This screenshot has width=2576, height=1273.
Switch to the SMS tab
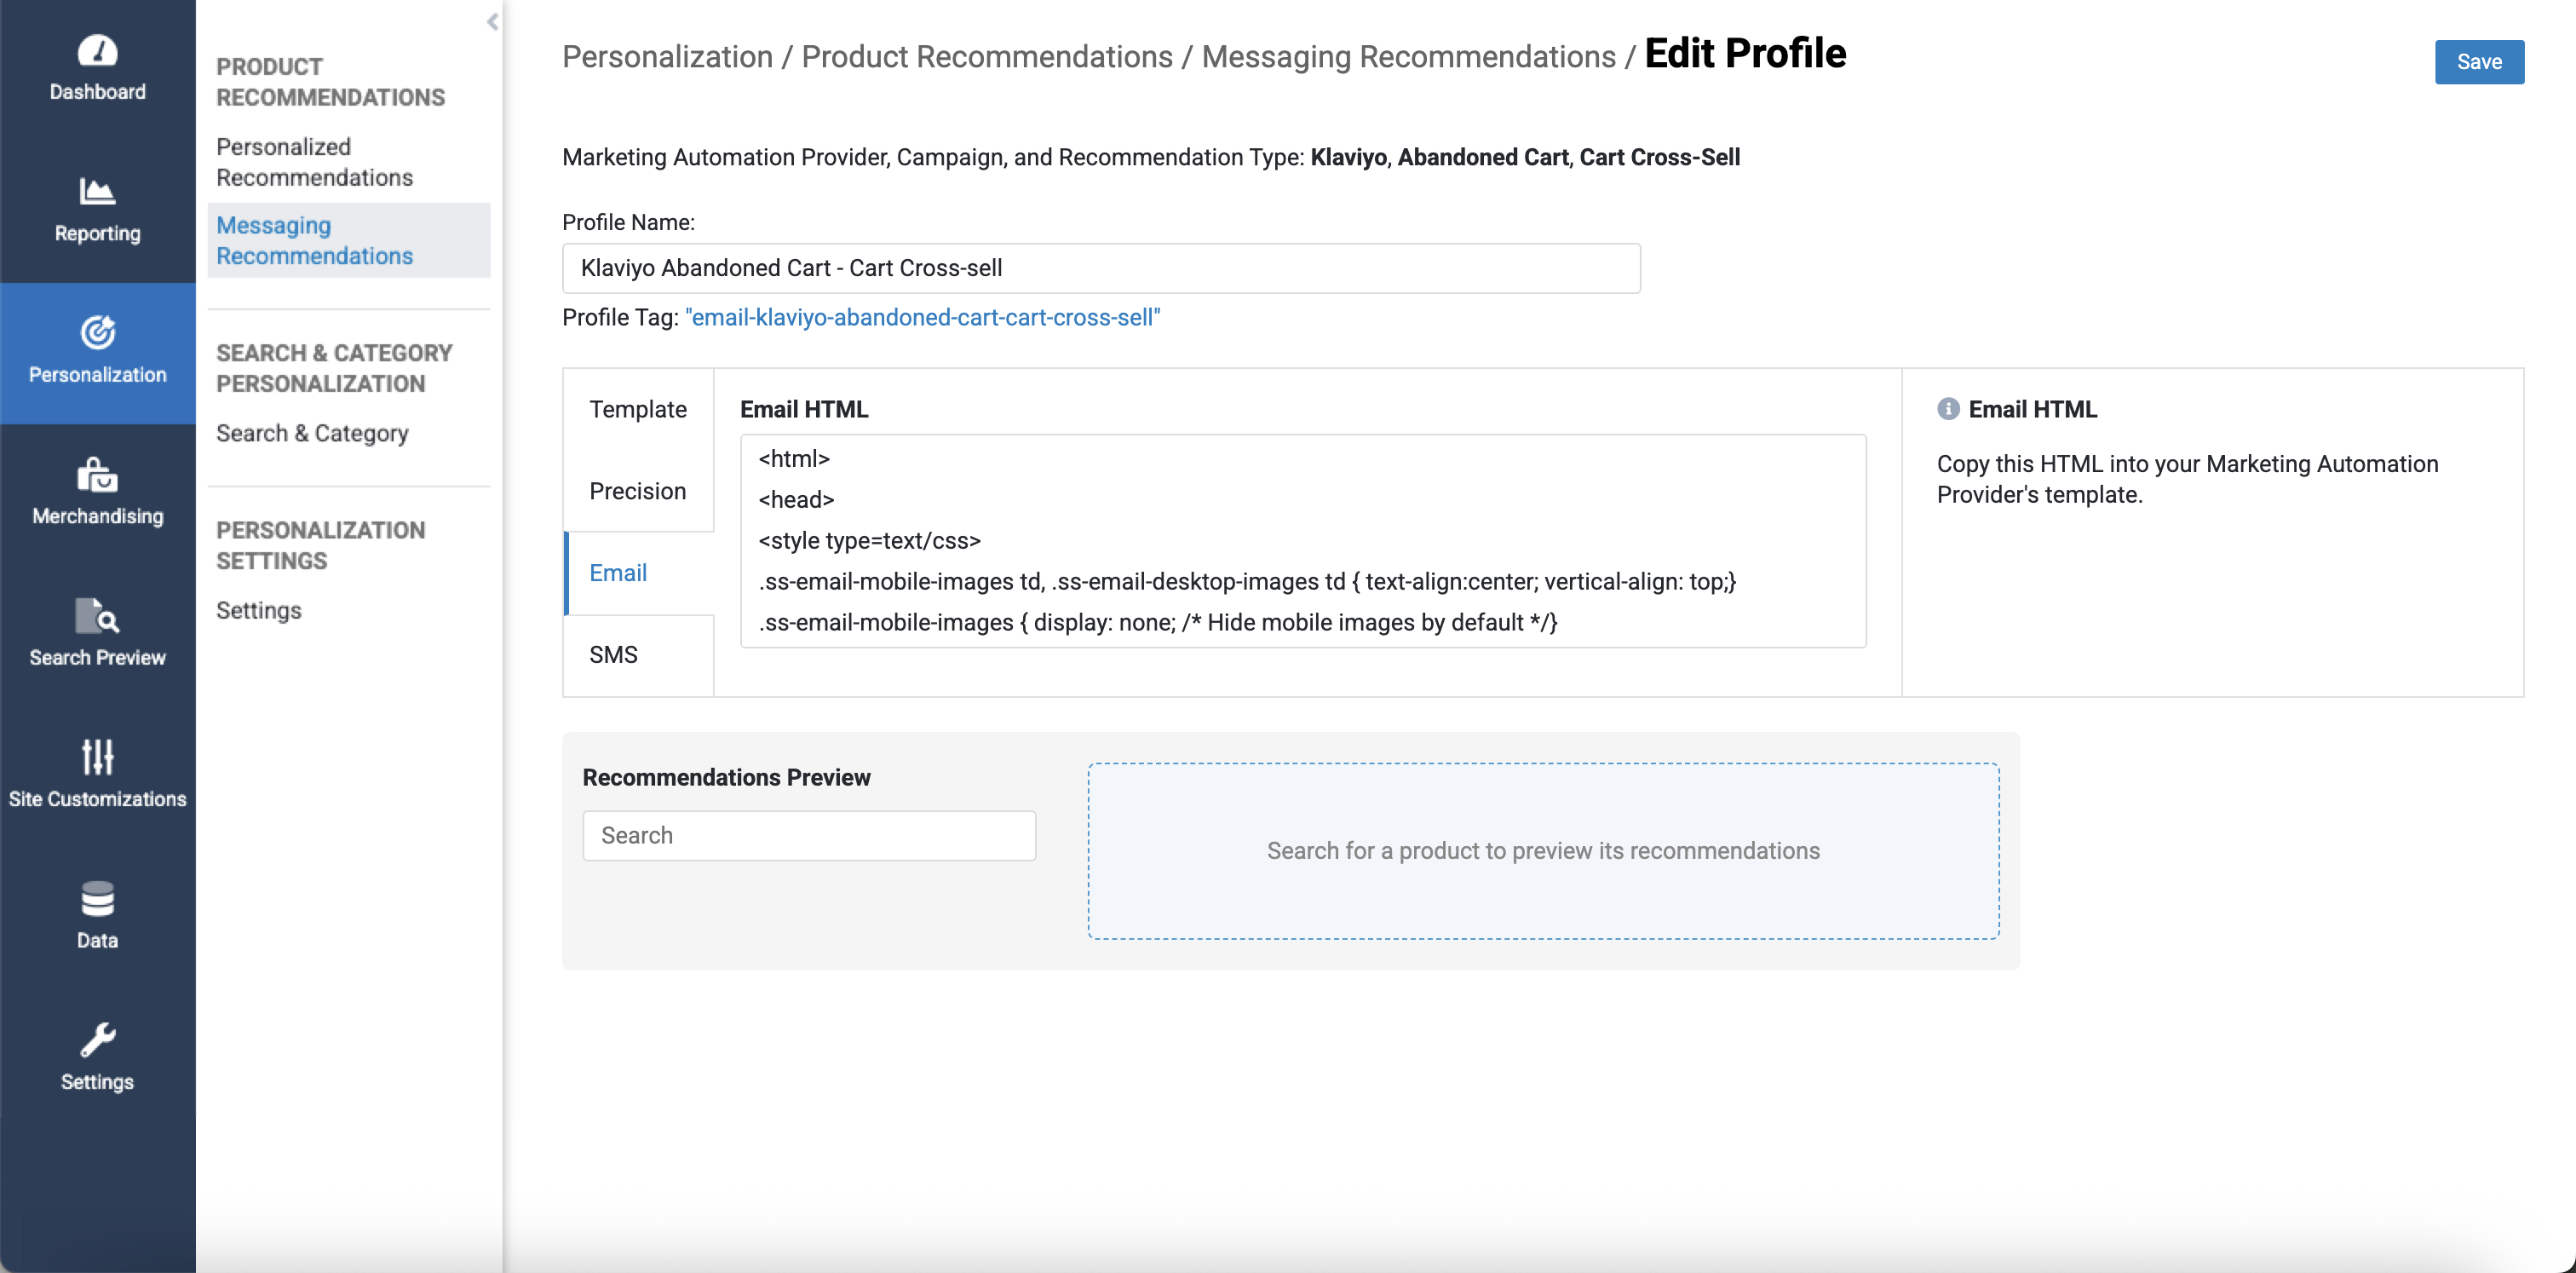(x=613, y=655)
